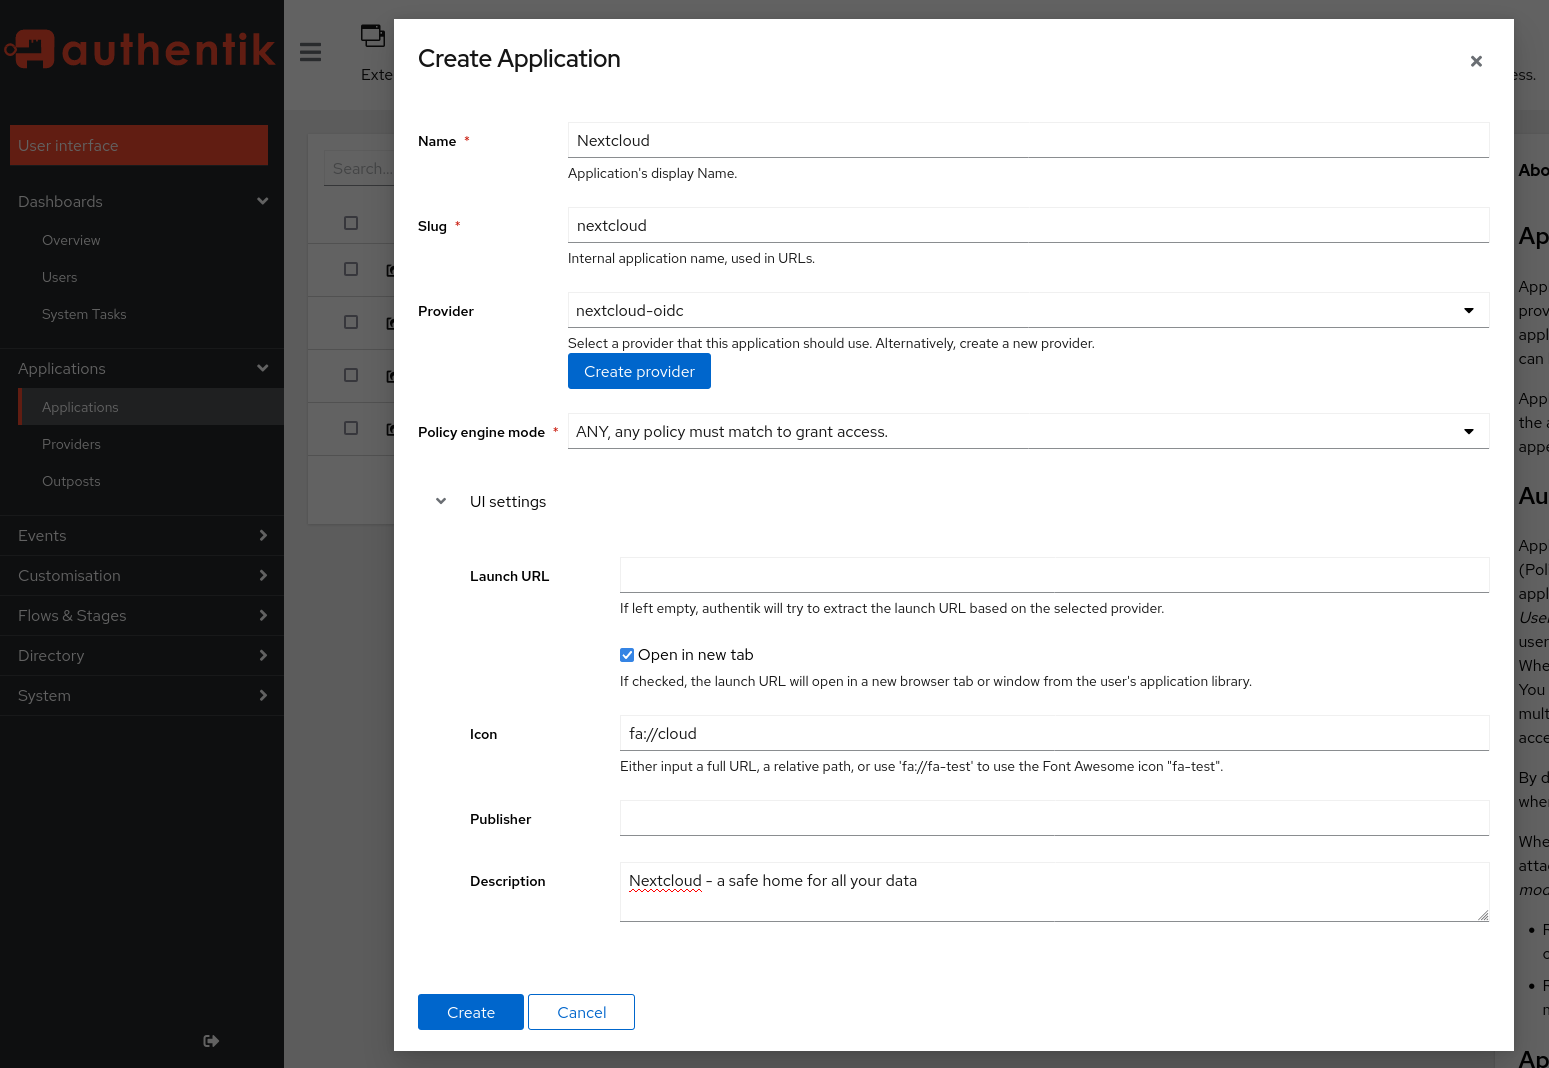Click the Description textarea resize handle
Image resolution: width=1549 pixels, height=1068 pixels.
click(1483, 915)
